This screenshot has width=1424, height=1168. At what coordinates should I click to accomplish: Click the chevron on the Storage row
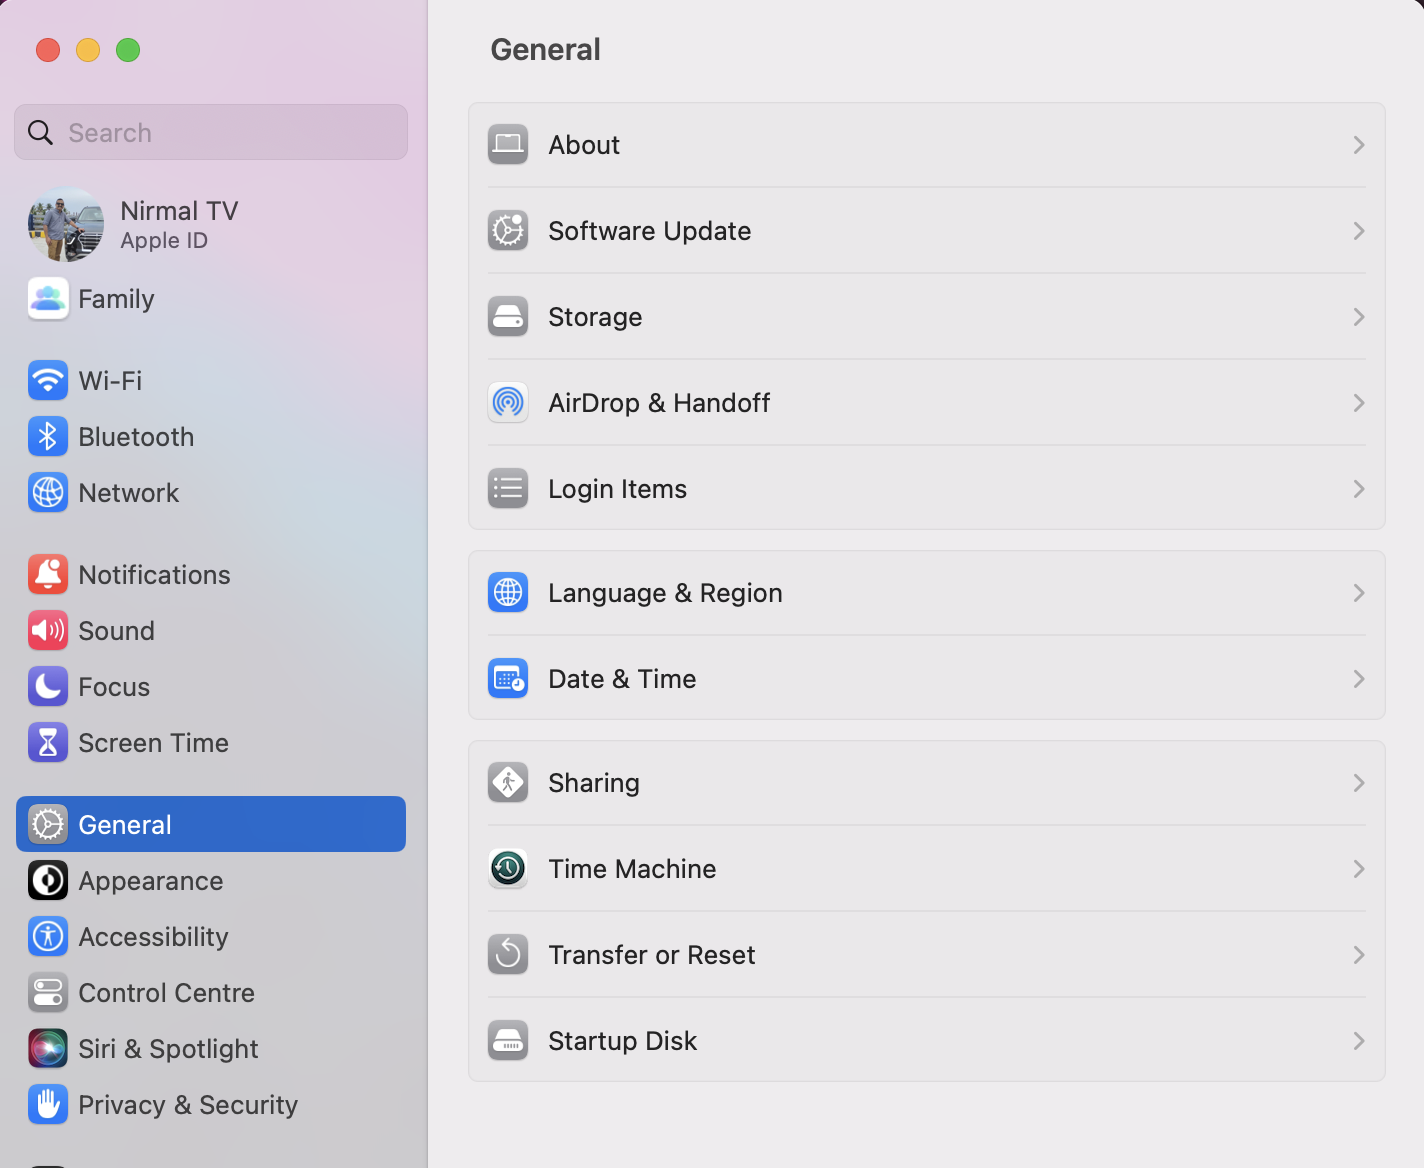[x=1359, y=317]
